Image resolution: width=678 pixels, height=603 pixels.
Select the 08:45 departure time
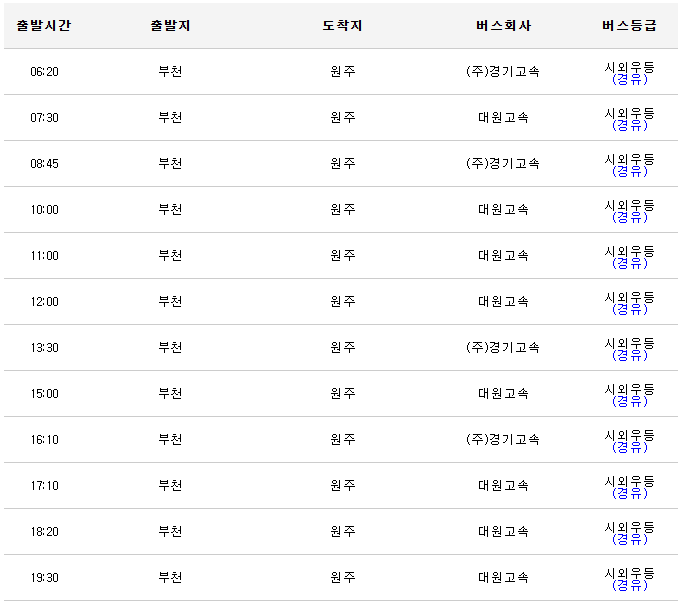(x=45, y=164)
